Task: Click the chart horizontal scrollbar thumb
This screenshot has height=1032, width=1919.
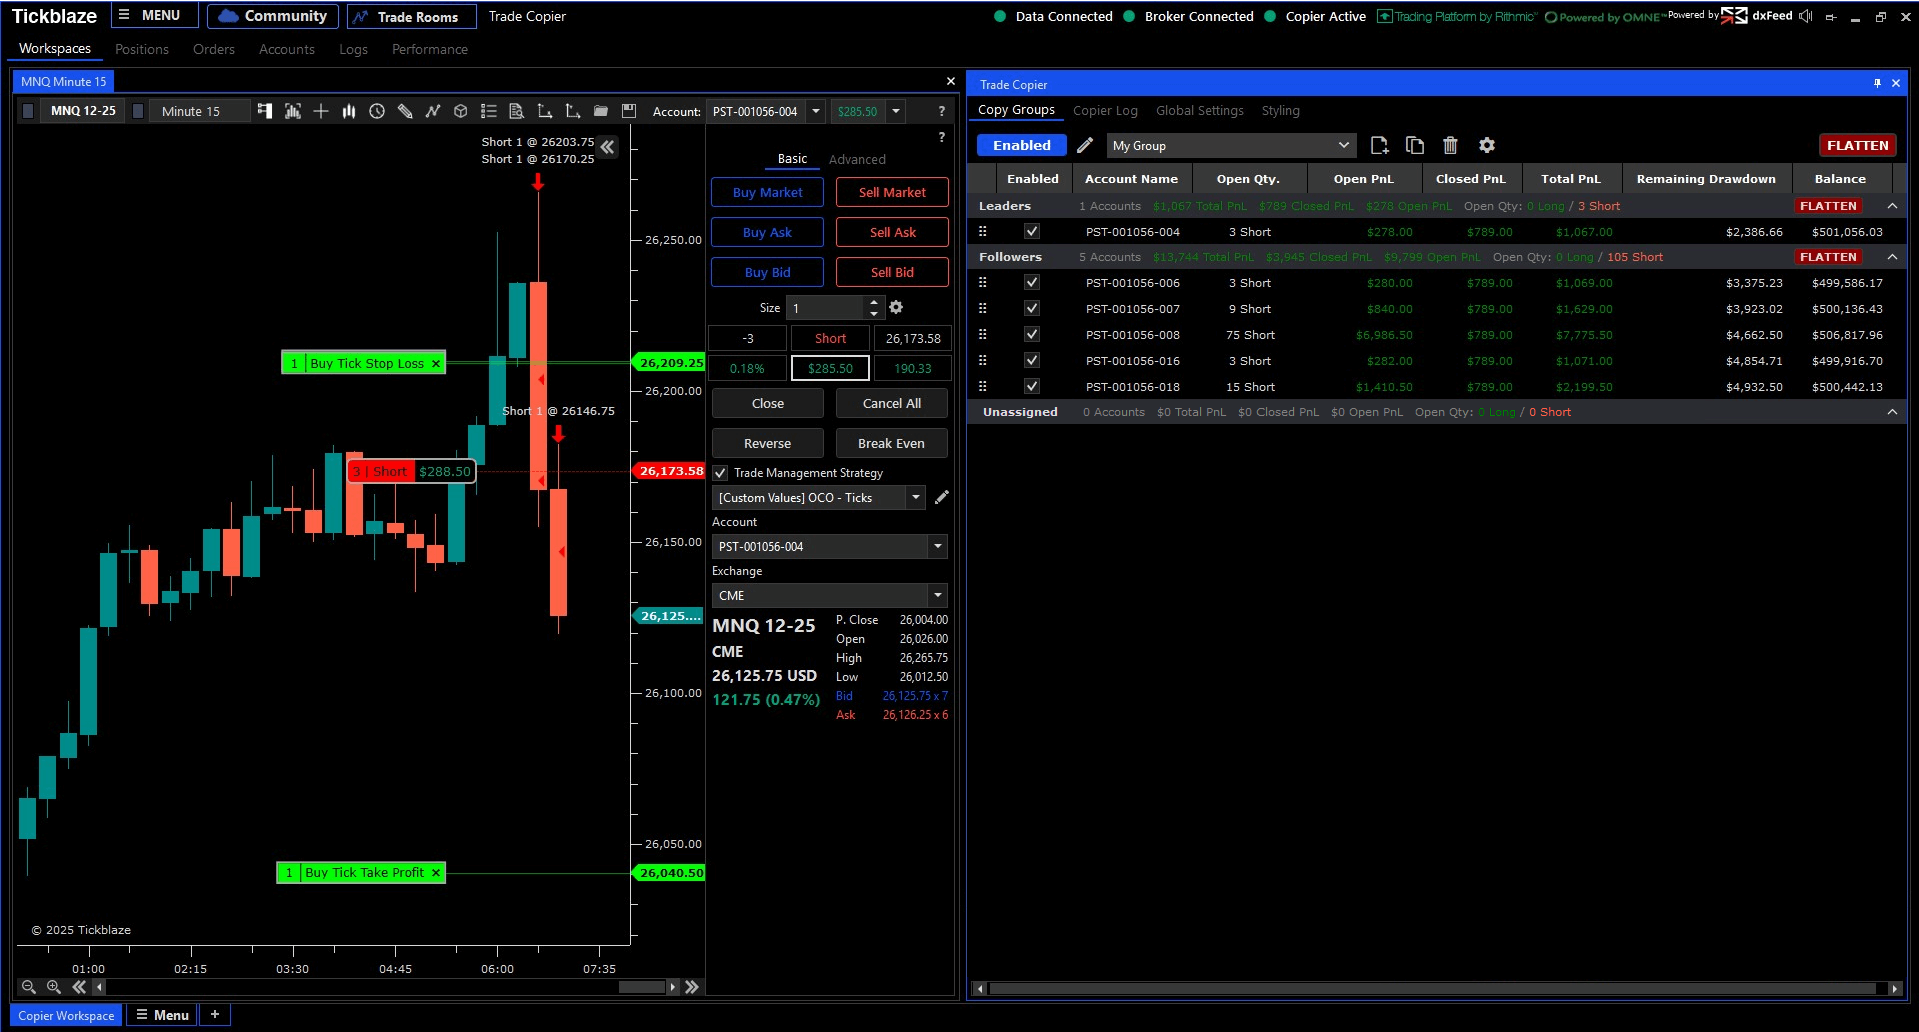Action: pyautogui.click(x=641, y=987)
